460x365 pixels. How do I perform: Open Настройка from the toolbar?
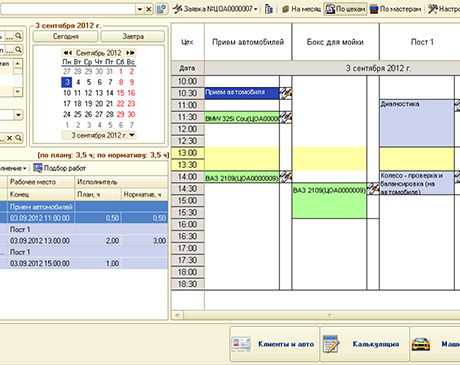(x=444, y=9)
